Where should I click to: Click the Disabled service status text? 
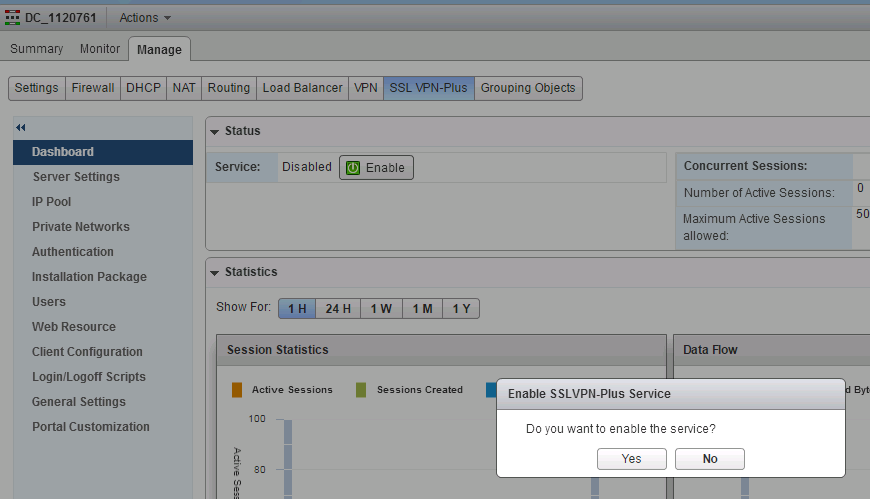(307, 167)
